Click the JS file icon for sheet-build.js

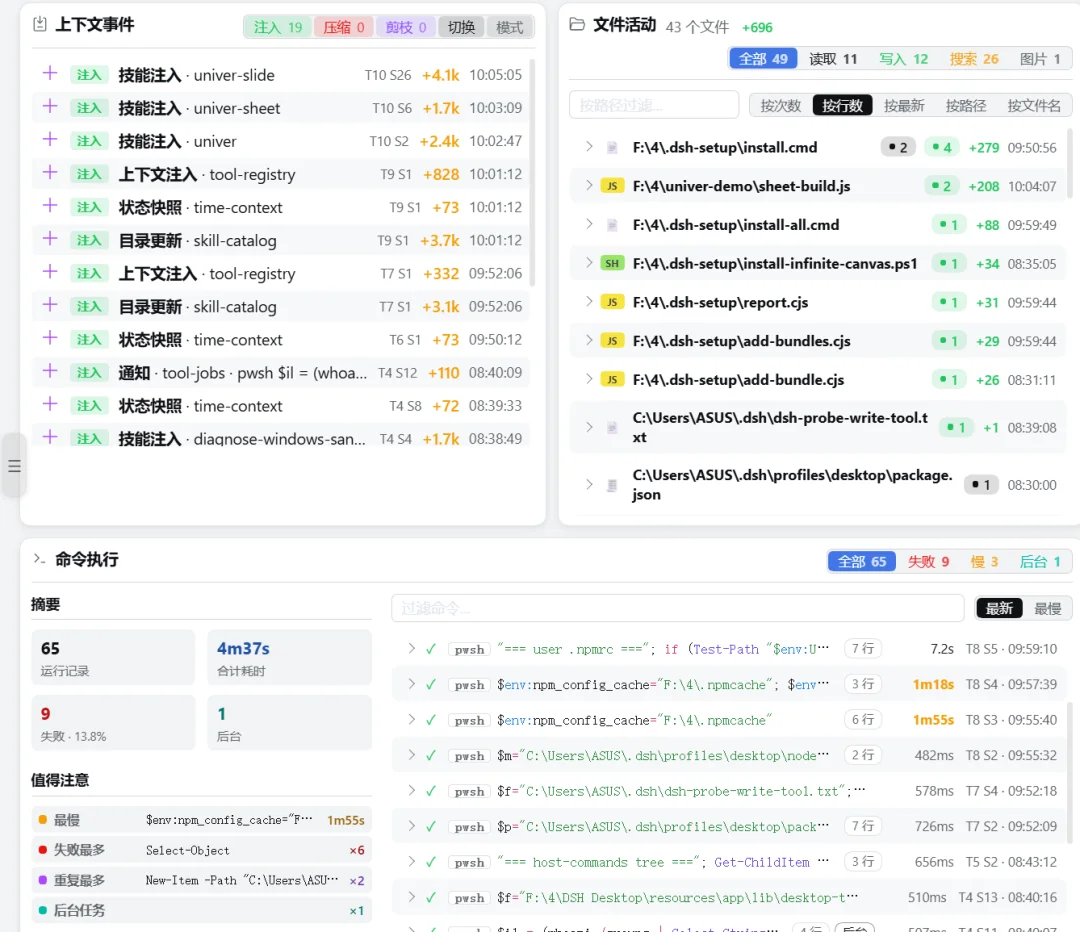pyautogui.click(x=612, y=186)
